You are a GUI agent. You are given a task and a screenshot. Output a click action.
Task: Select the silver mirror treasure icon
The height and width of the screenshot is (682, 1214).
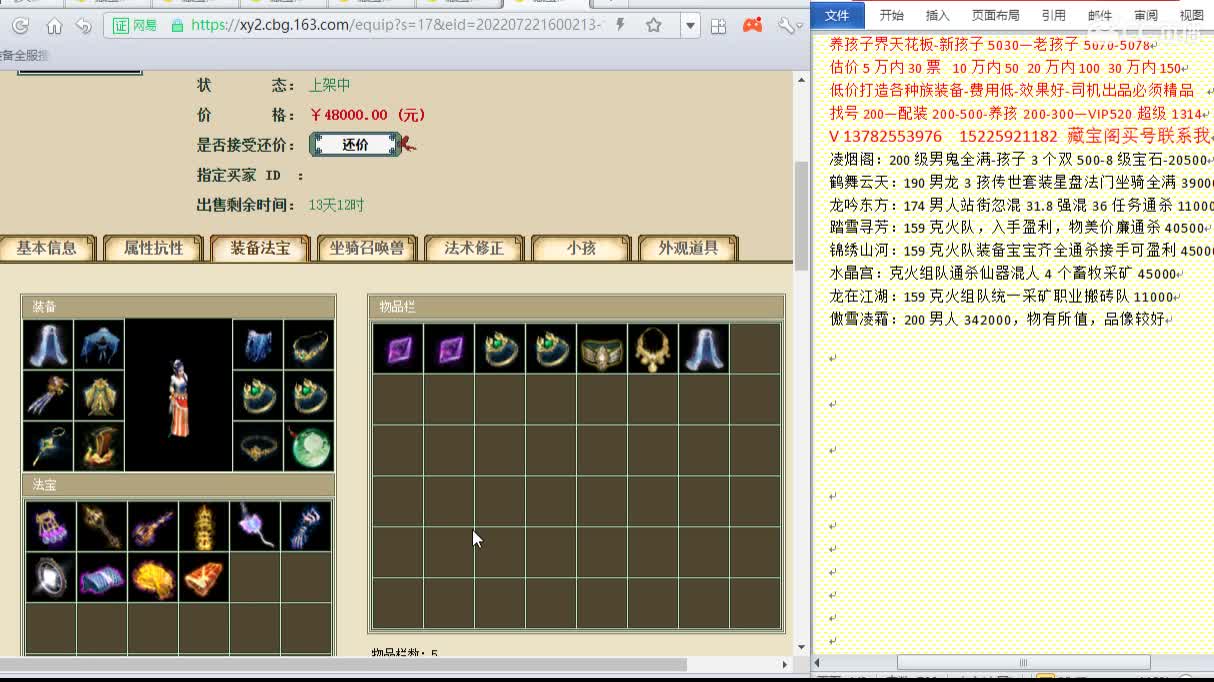pyautogui.click(x=50, y=578)
